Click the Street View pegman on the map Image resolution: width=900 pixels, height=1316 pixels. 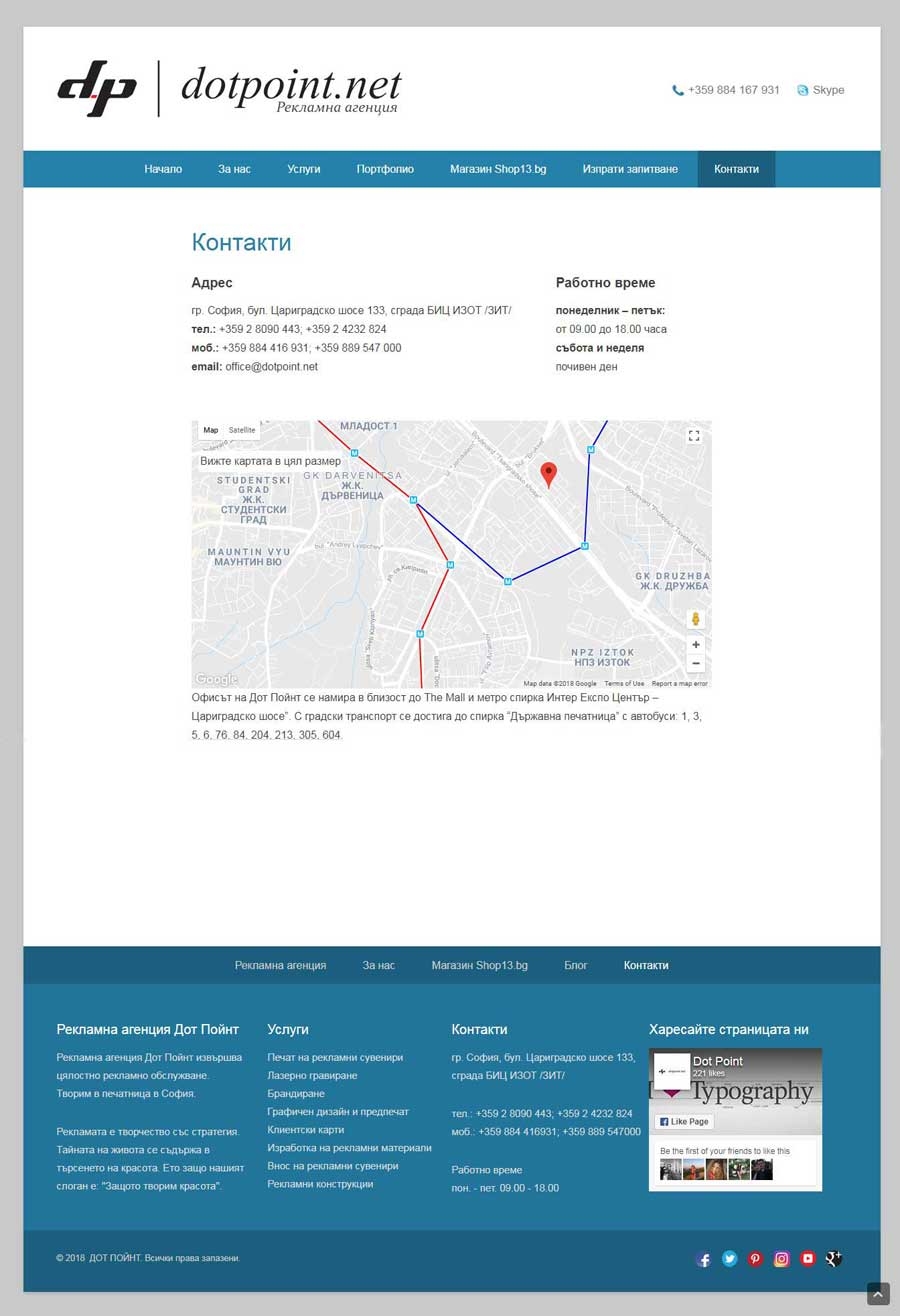[x=696, y=620]
